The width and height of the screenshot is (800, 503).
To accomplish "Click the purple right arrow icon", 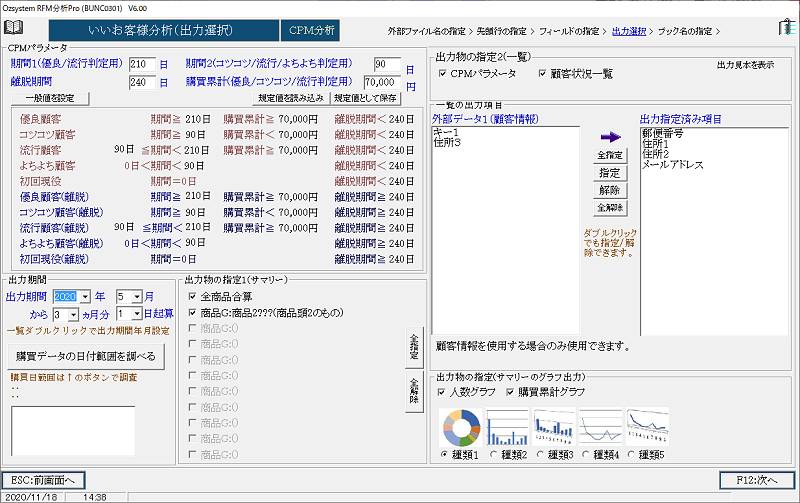I will pos(610,137).
